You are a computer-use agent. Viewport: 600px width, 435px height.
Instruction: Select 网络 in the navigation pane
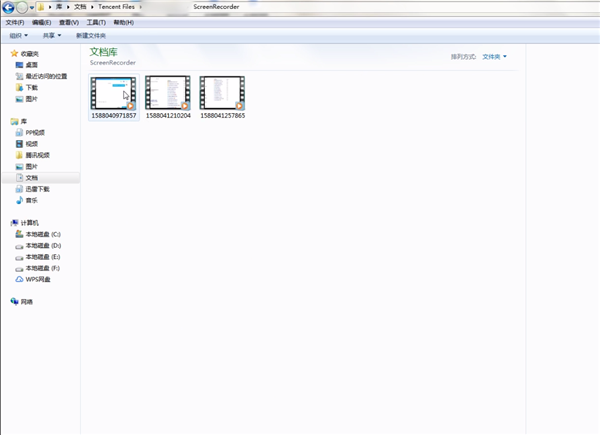[x=22, y=302]
